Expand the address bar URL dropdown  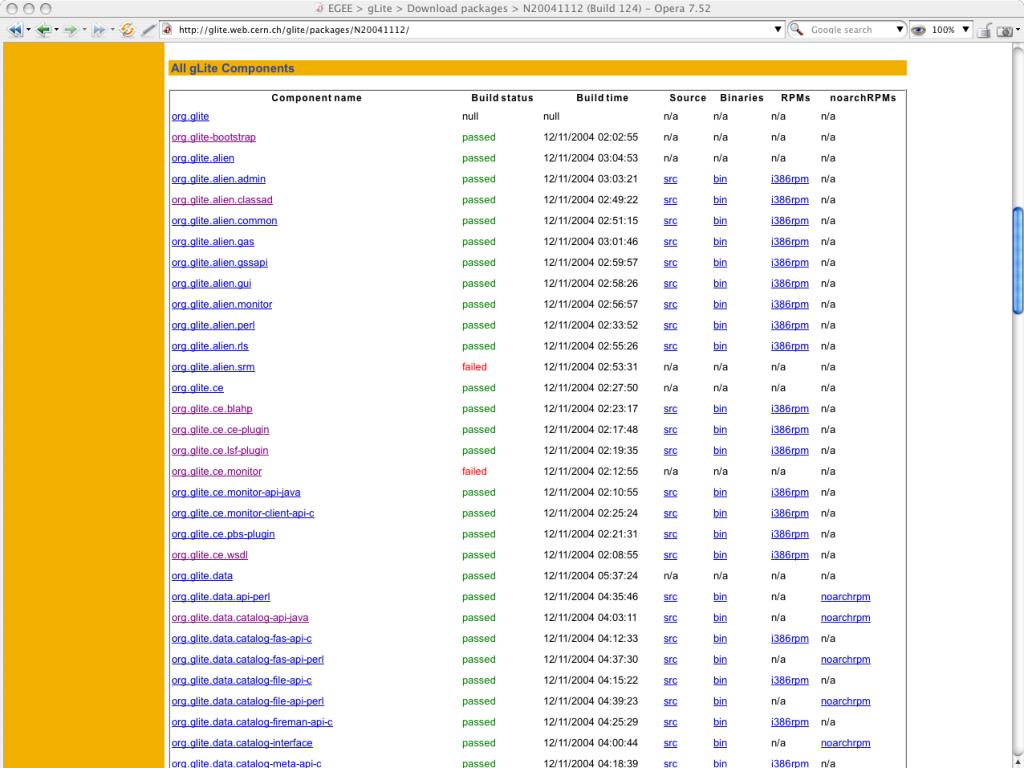pos(777,29)
